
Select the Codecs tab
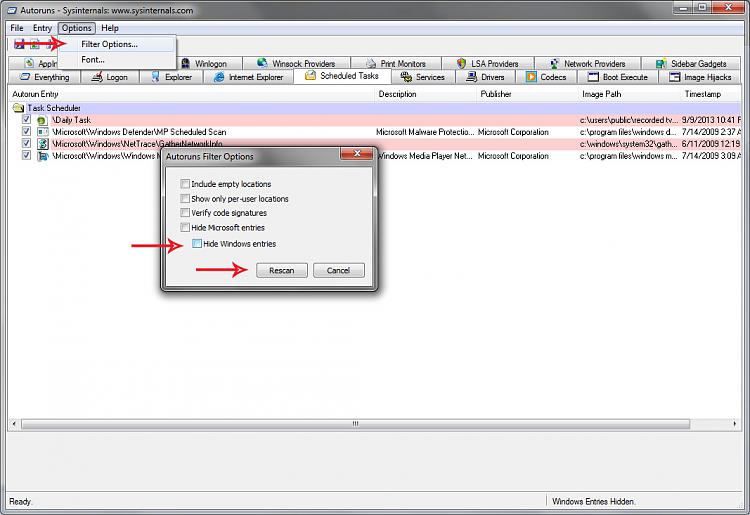(x=546, y=77)
